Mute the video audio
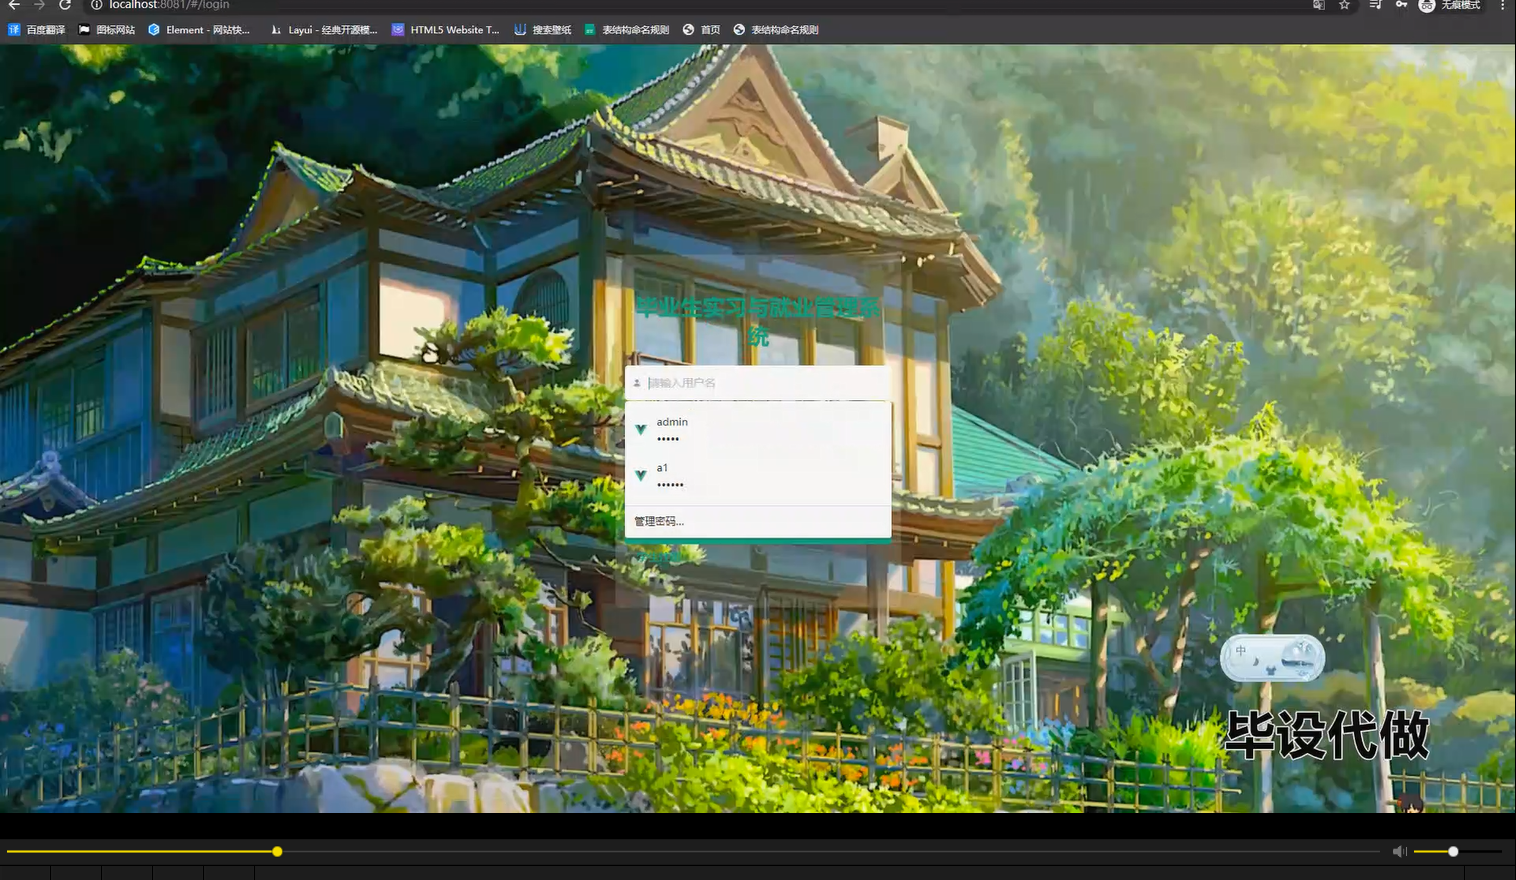This screenshot has width=1516, height=880. click(x=1399, y=851)
